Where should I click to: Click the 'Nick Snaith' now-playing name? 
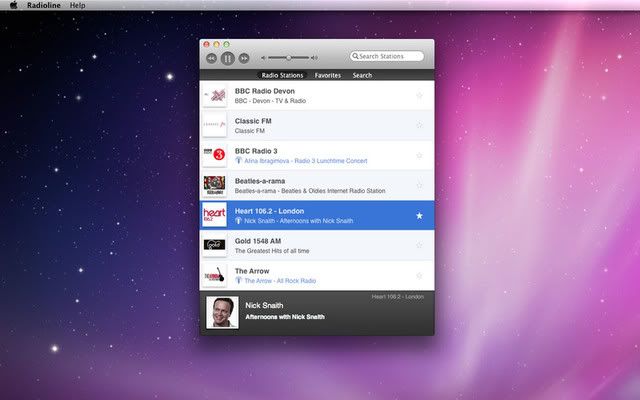click(x=264, y=305)
